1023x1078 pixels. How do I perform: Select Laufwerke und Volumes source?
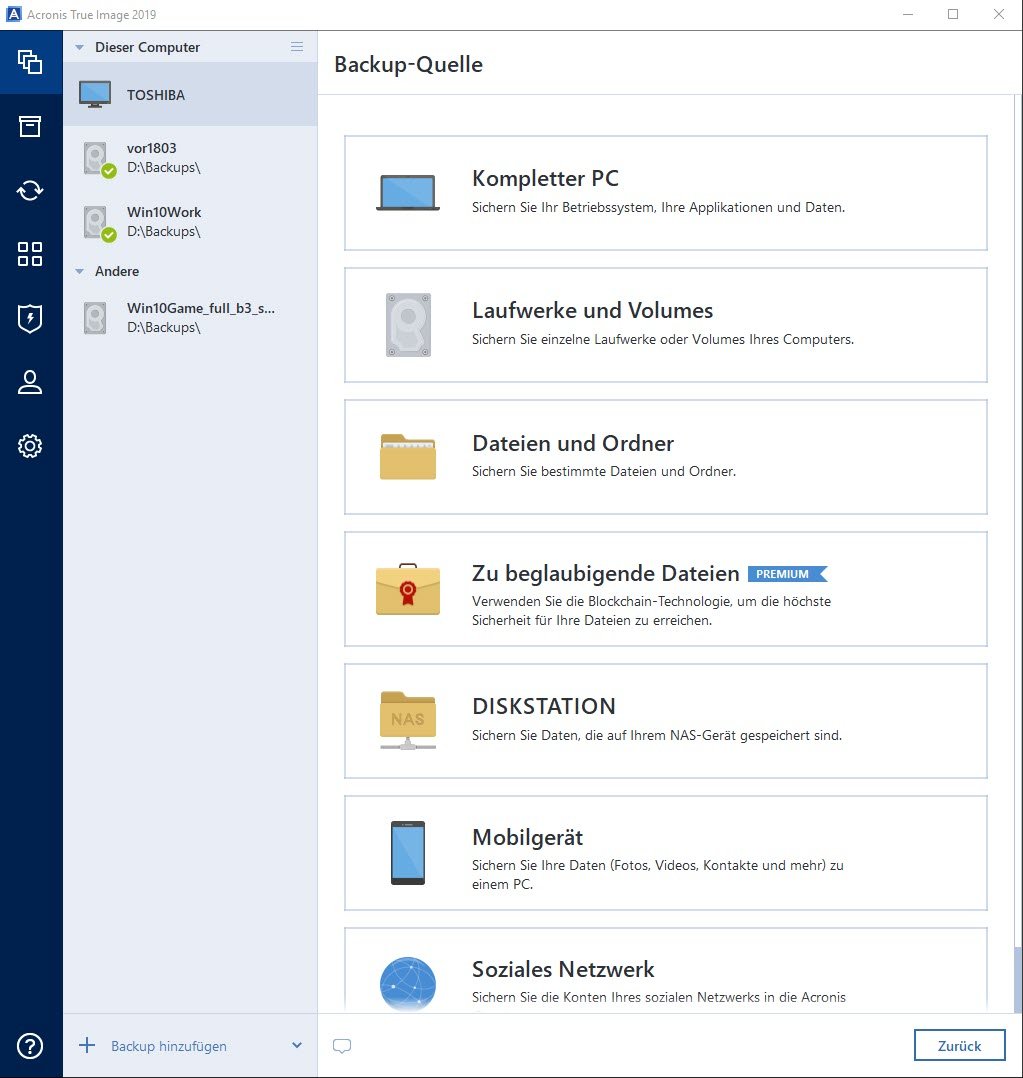pyautogui.click(x=666, y=325)
